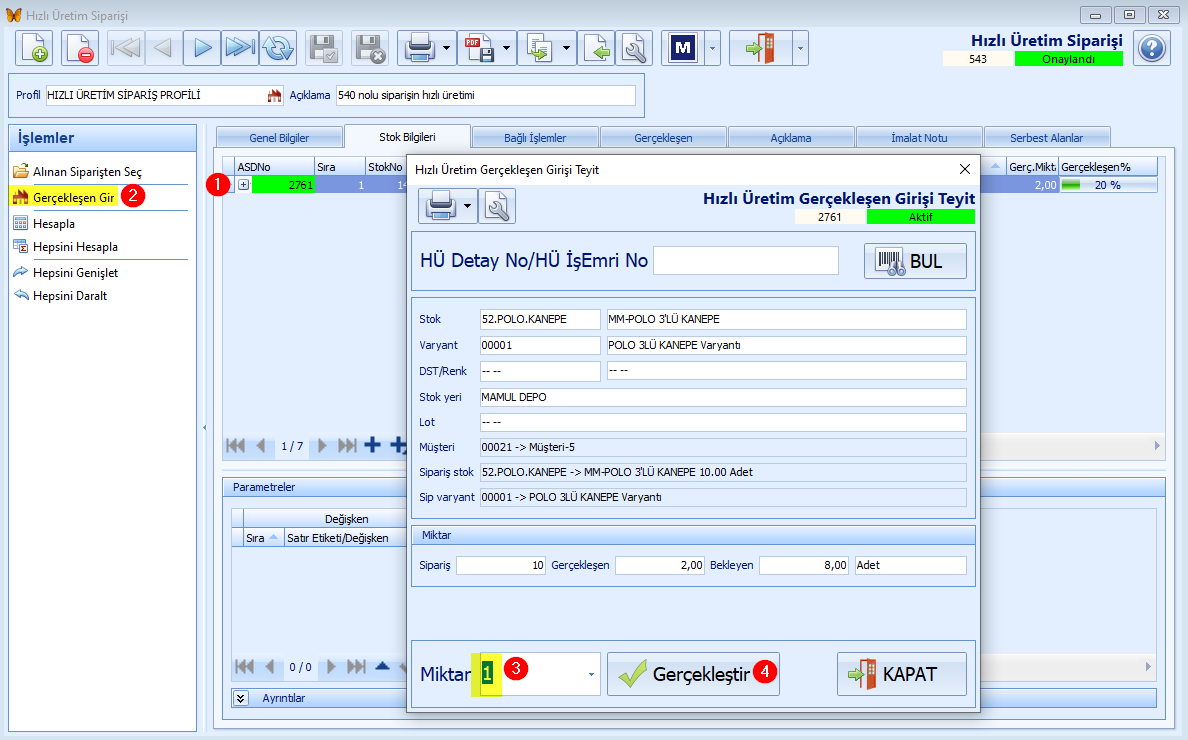Click the printer icon in main toolbar
This screenshot has width=1188, height=740.
point(419,48)
